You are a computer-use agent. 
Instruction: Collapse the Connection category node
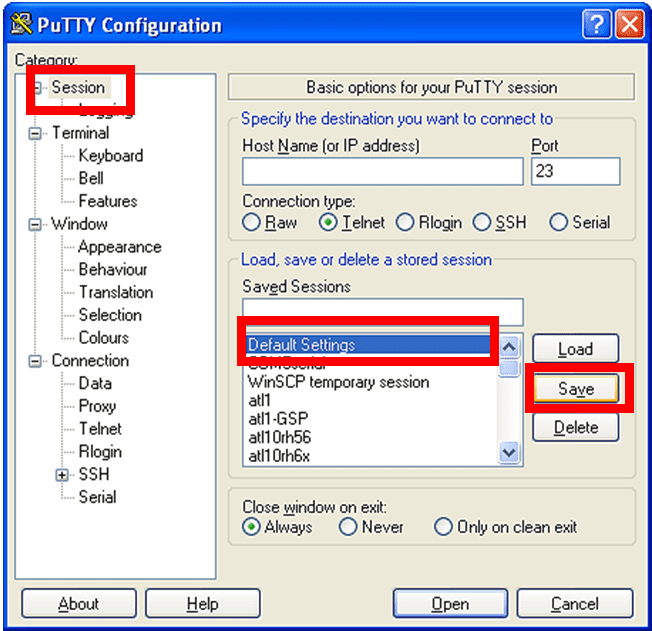(36, 361)
